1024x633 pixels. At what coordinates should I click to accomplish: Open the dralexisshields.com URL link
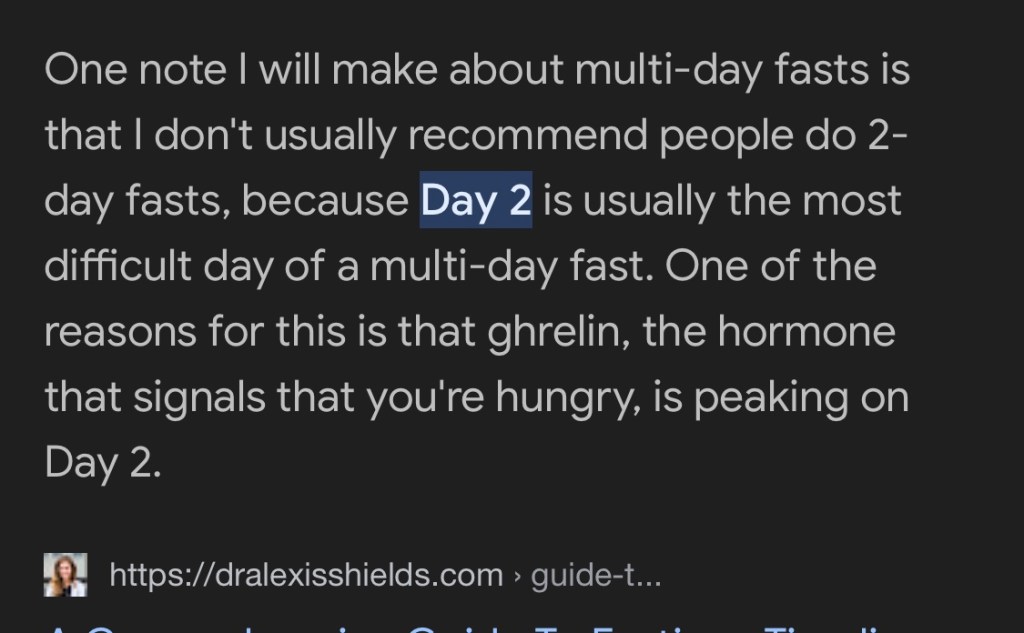(305, 576)
